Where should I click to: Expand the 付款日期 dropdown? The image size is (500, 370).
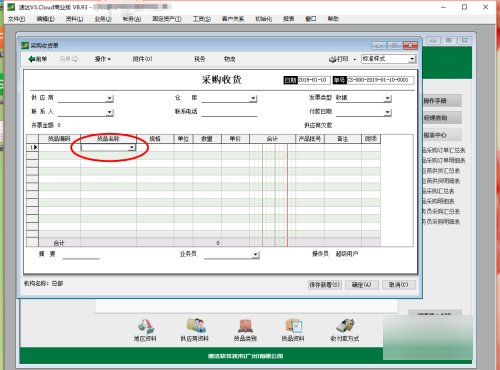pyautogui.click(x=388, y=112)
